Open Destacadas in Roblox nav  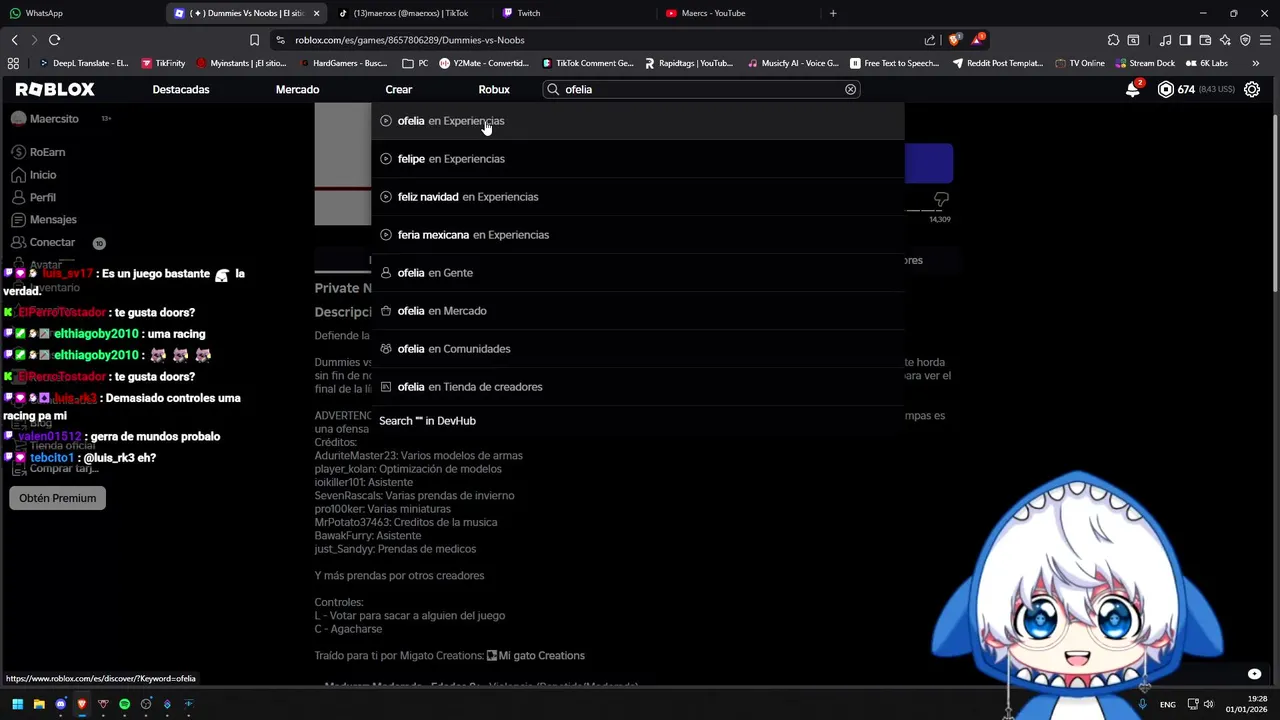tap(181, 89)
